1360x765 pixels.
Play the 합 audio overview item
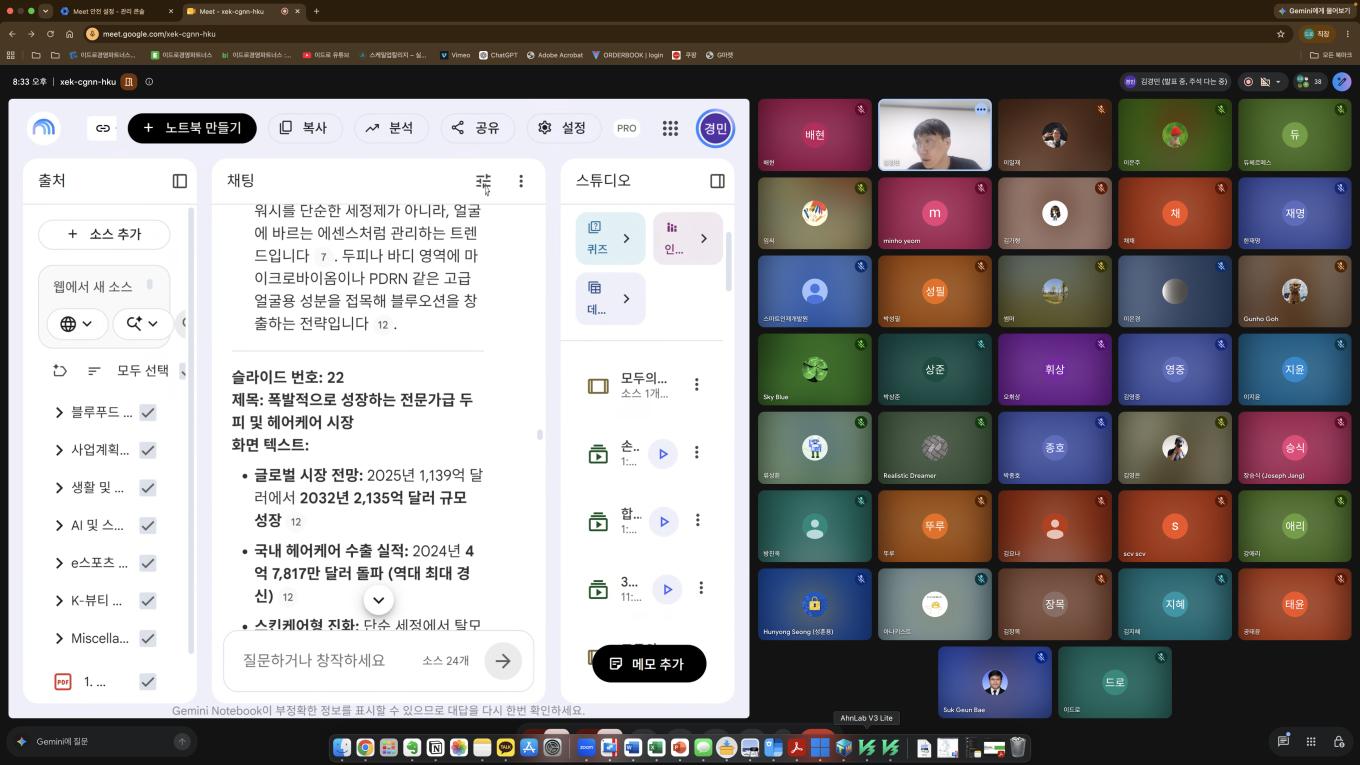(x=663, y=521)
